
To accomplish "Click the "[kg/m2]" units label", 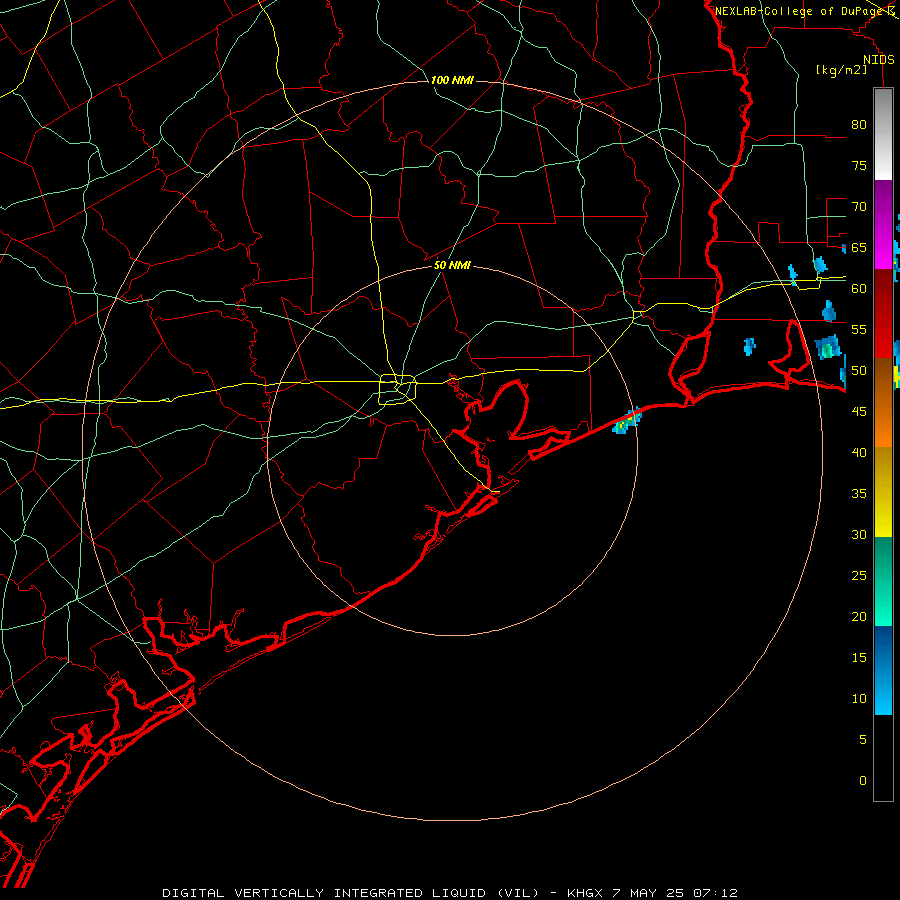I will (841, 70).
